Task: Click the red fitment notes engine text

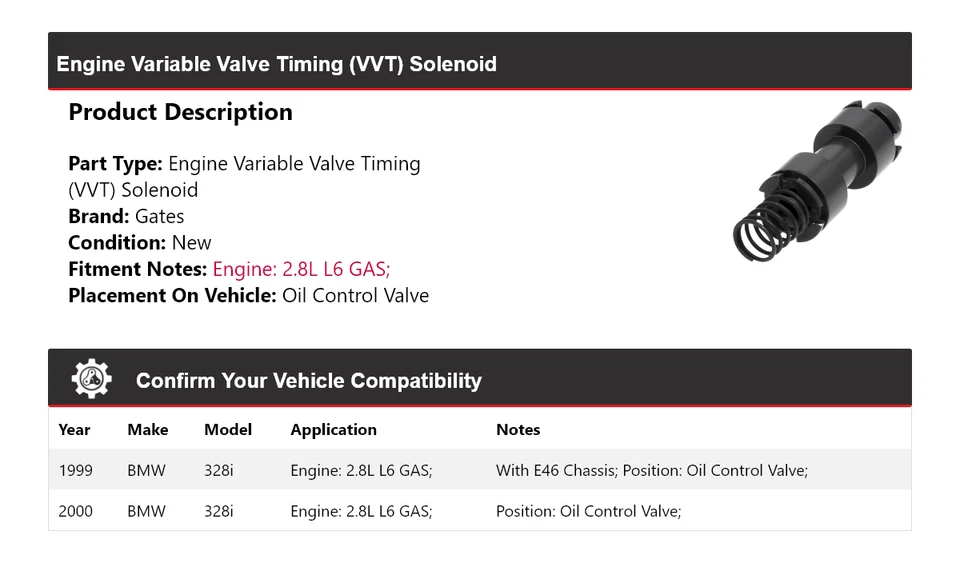Action: pos(301,269)
